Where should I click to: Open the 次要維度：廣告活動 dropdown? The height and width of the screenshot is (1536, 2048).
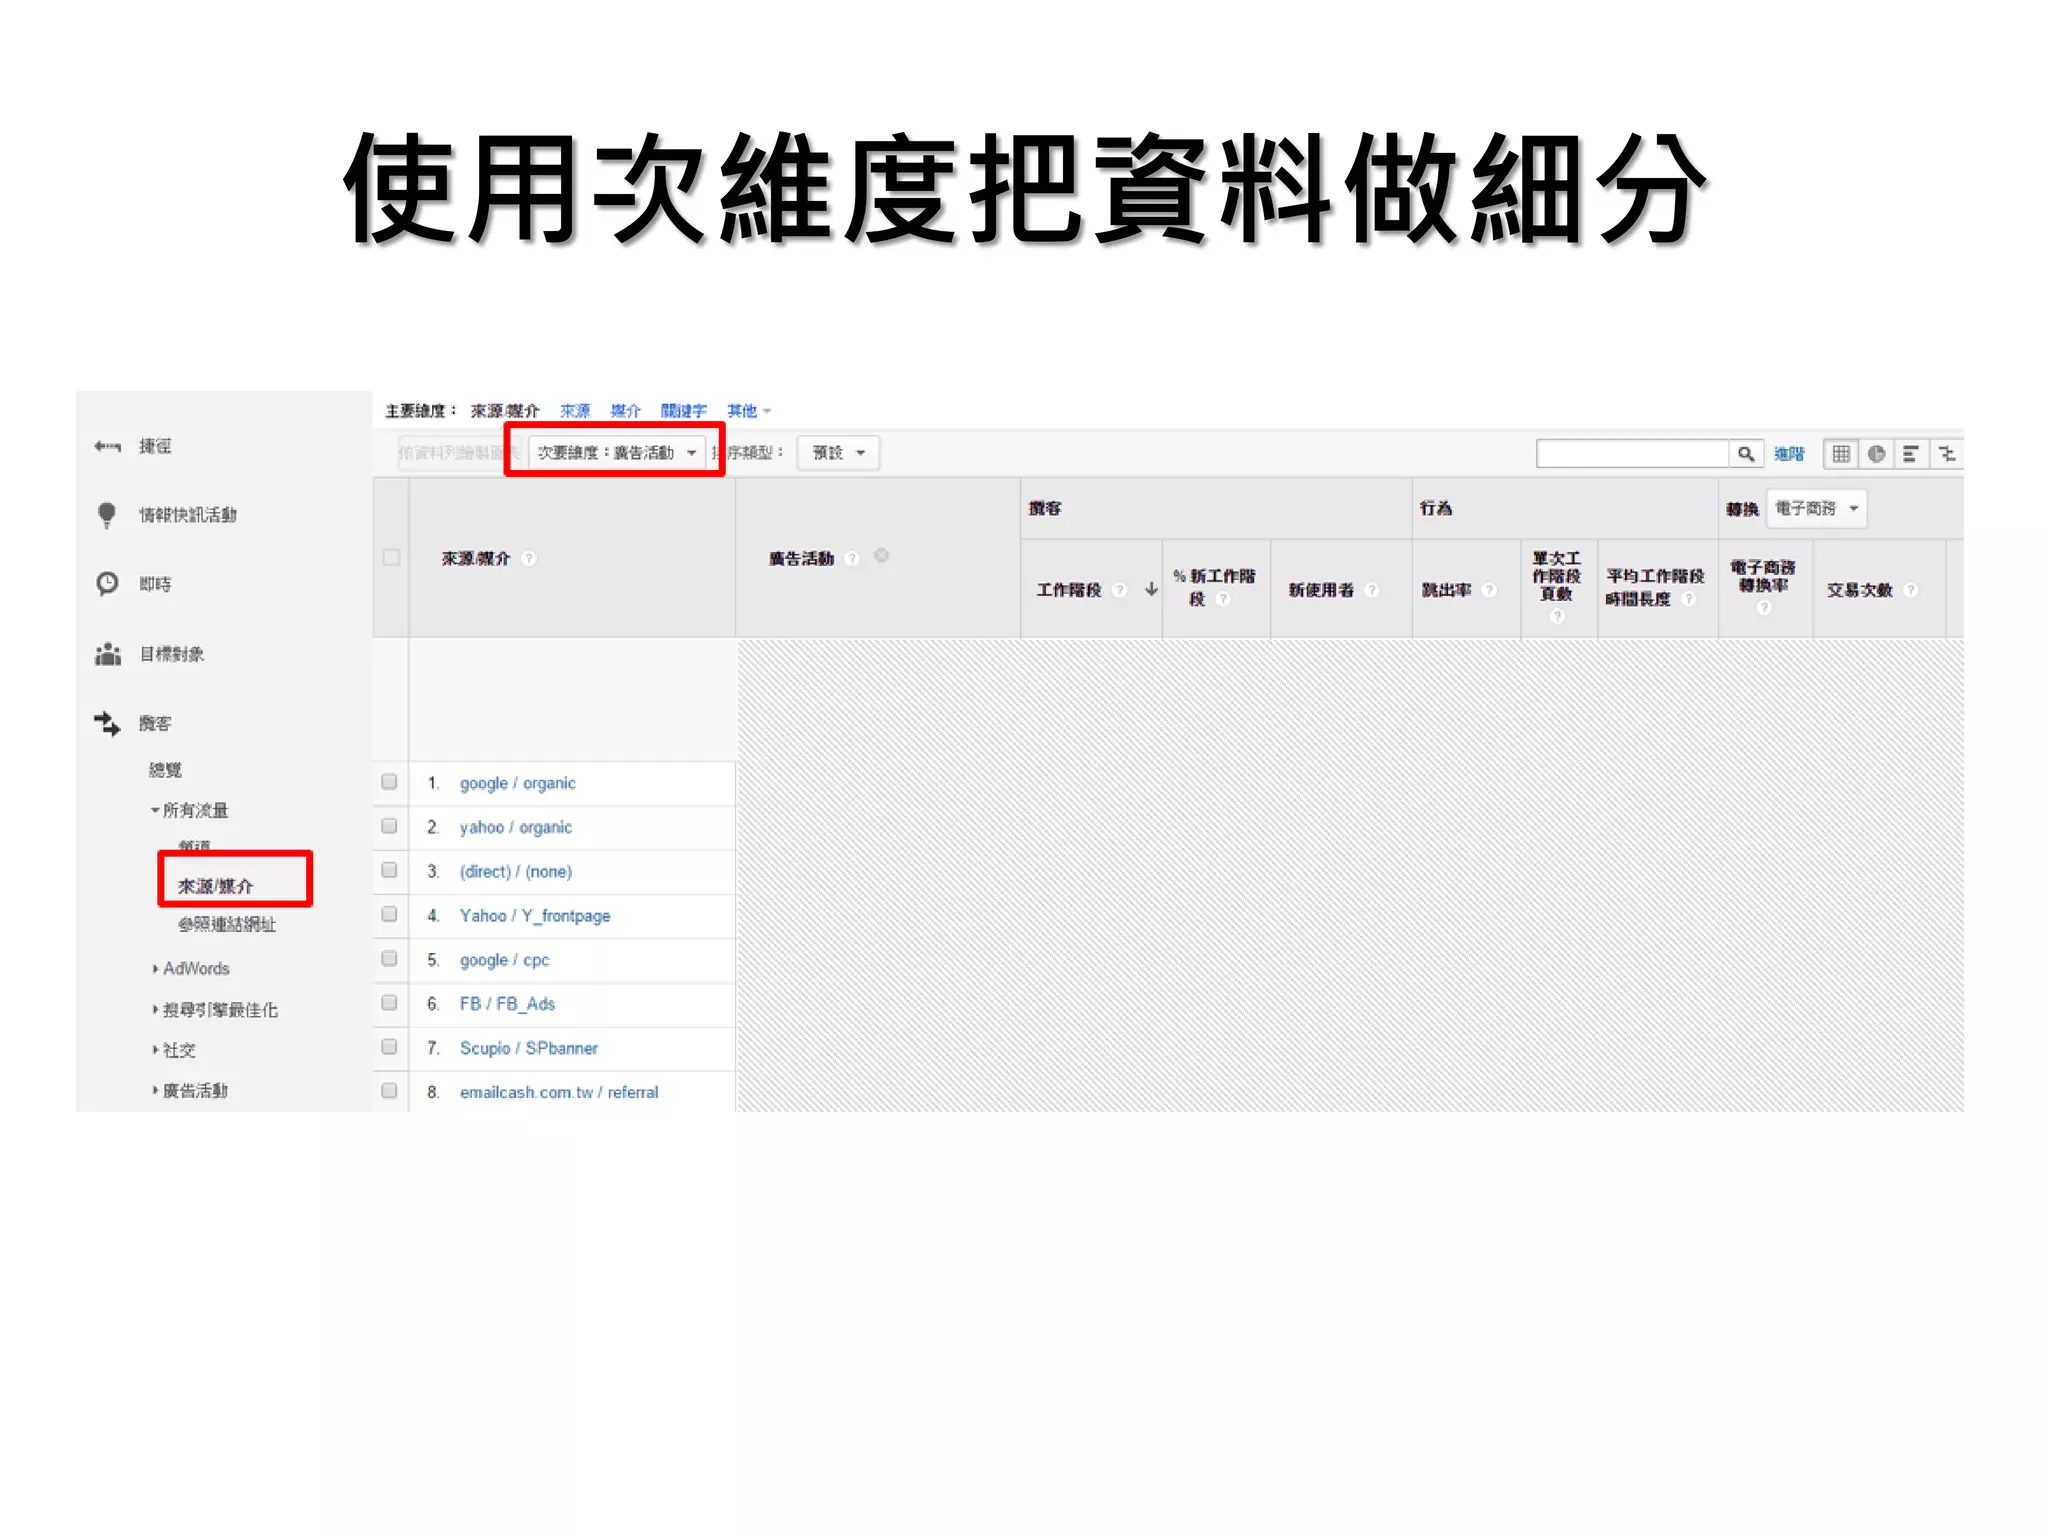point(617,453)
